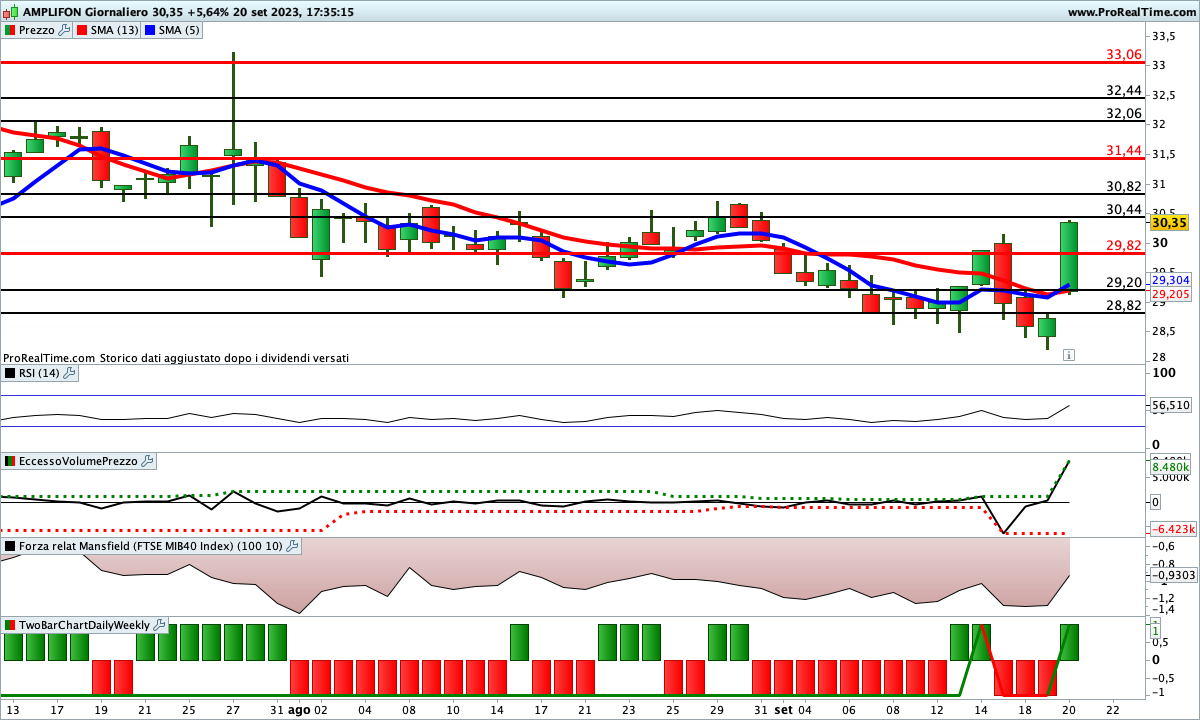1200x720 pixels.
Task: Click the Storico dati aggiustato dividend note
Action: coord(225,357)
